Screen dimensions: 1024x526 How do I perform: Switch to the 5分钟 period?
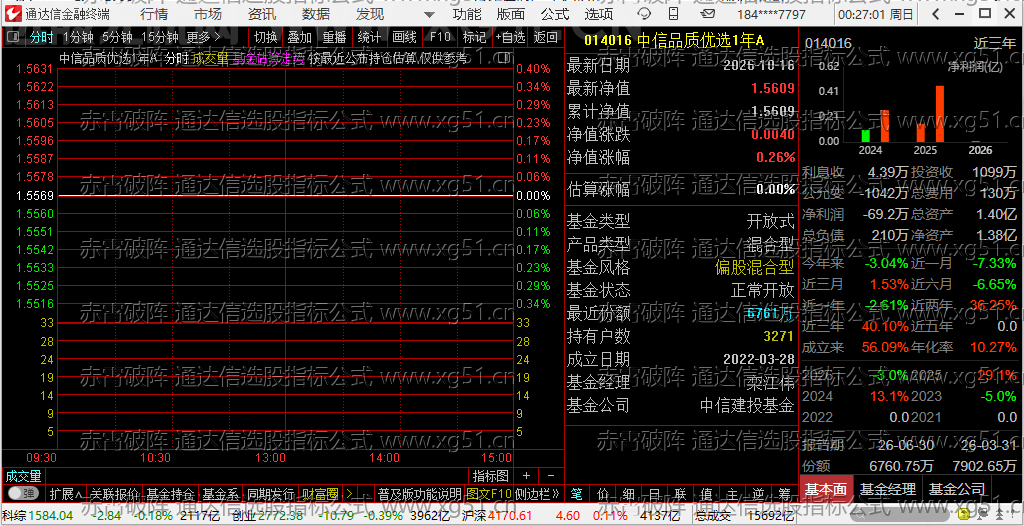(x=118, y=37)
